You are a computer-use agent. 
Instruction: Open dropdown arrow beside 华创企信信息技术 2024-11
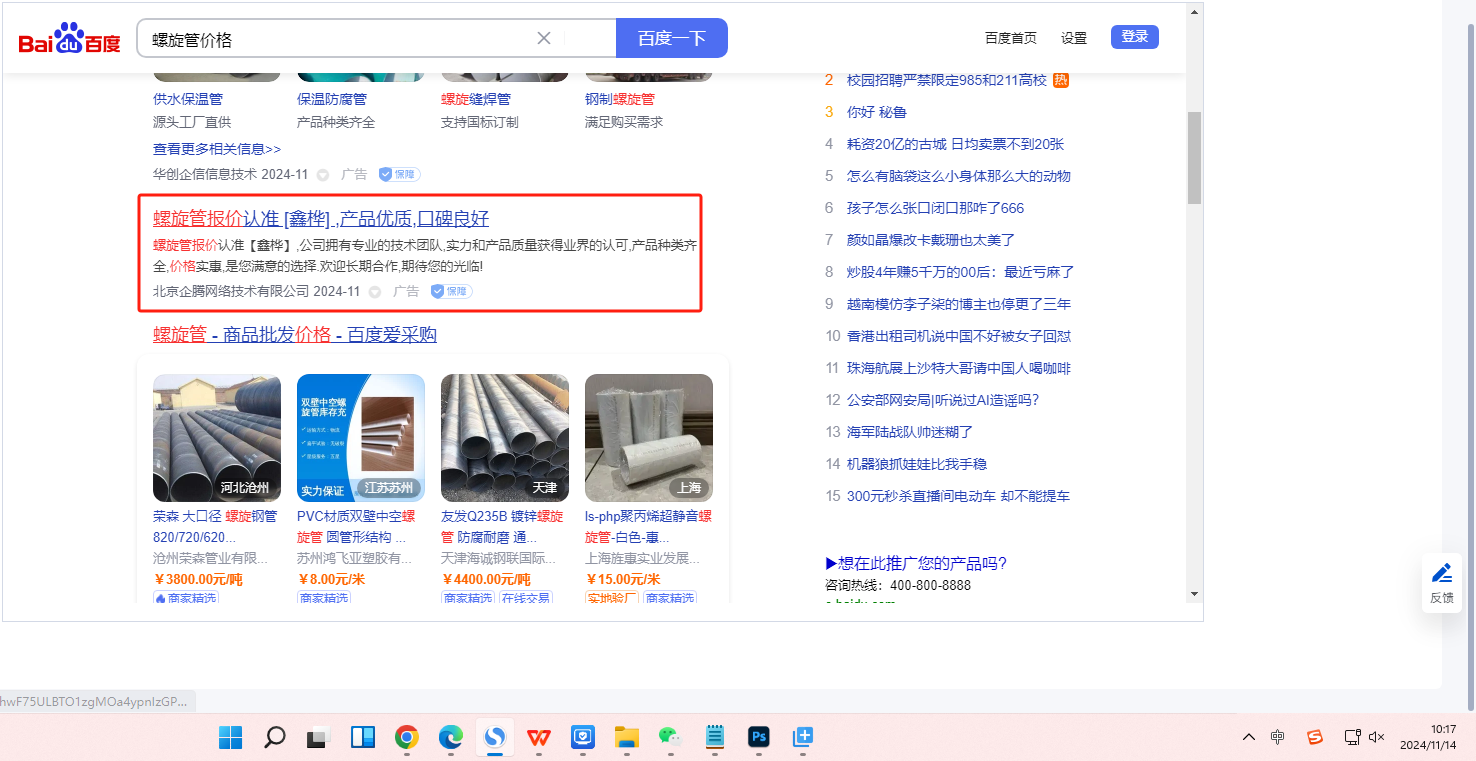click(323, 174)
